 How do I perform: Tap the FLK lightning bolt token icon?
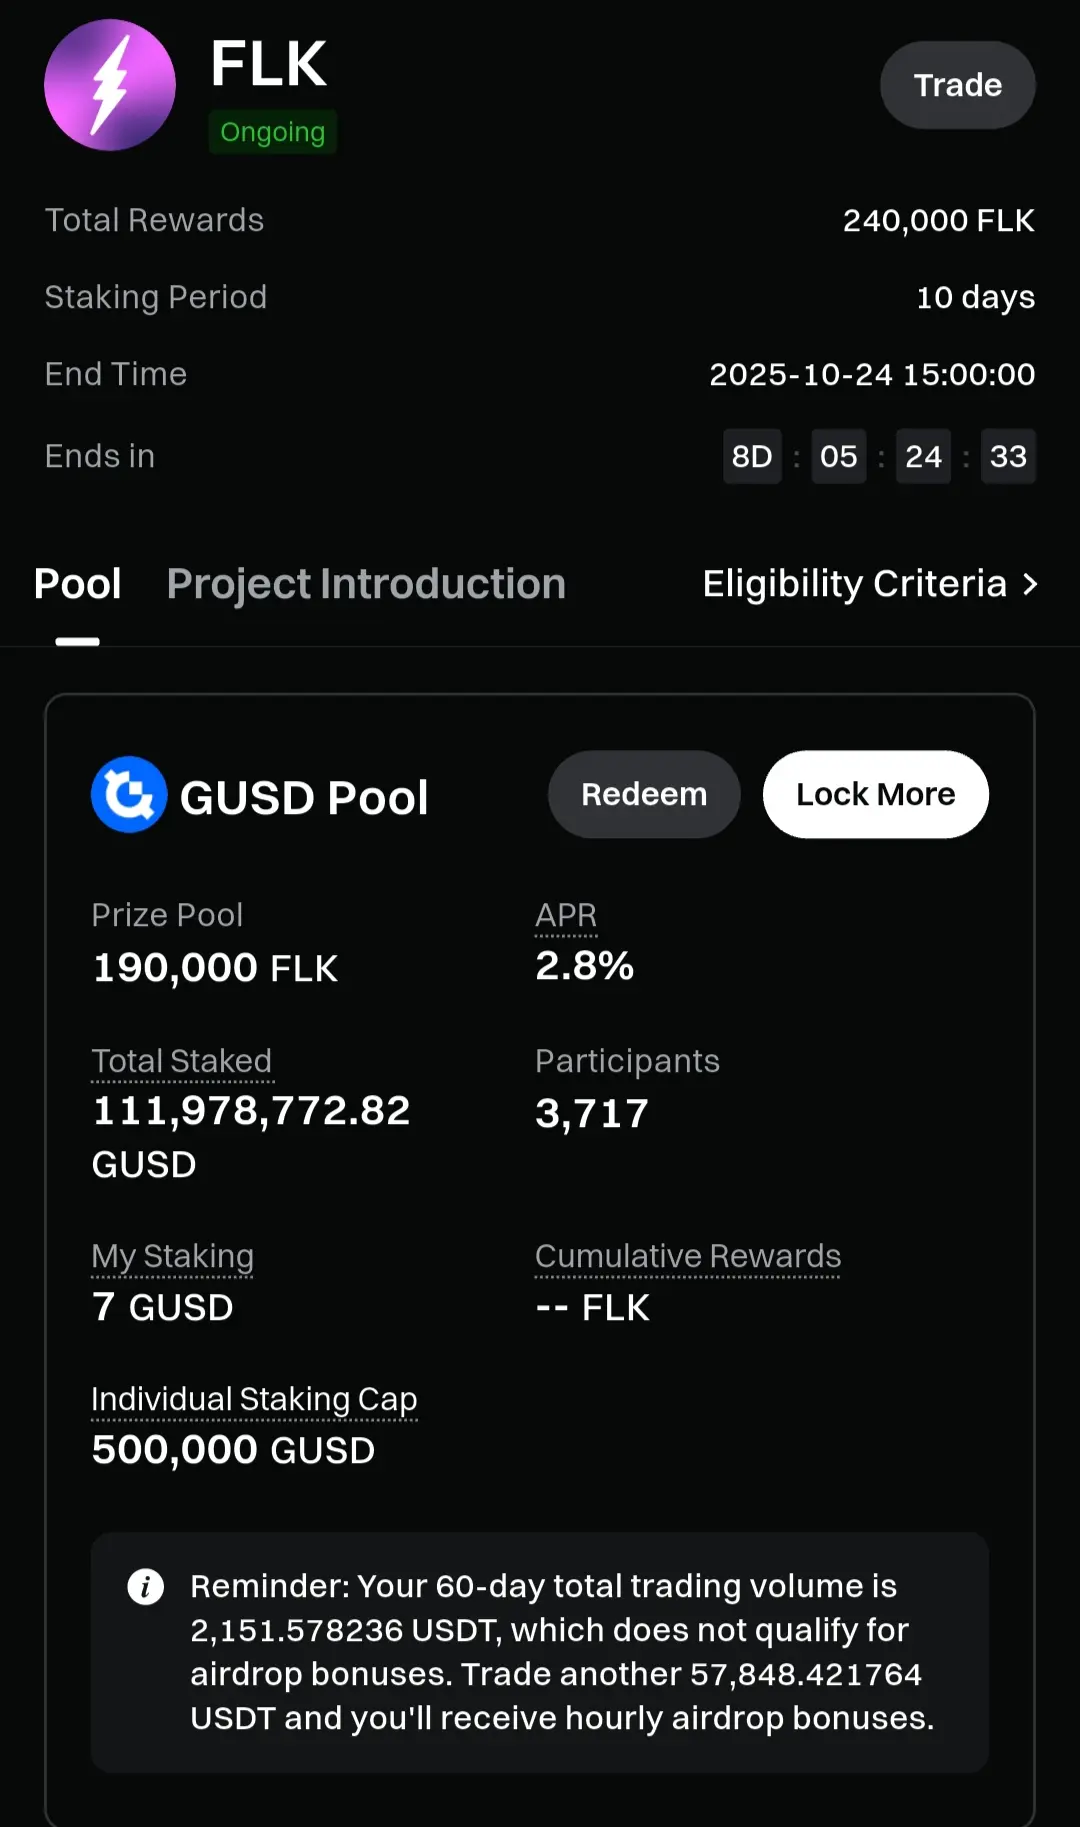110,85
